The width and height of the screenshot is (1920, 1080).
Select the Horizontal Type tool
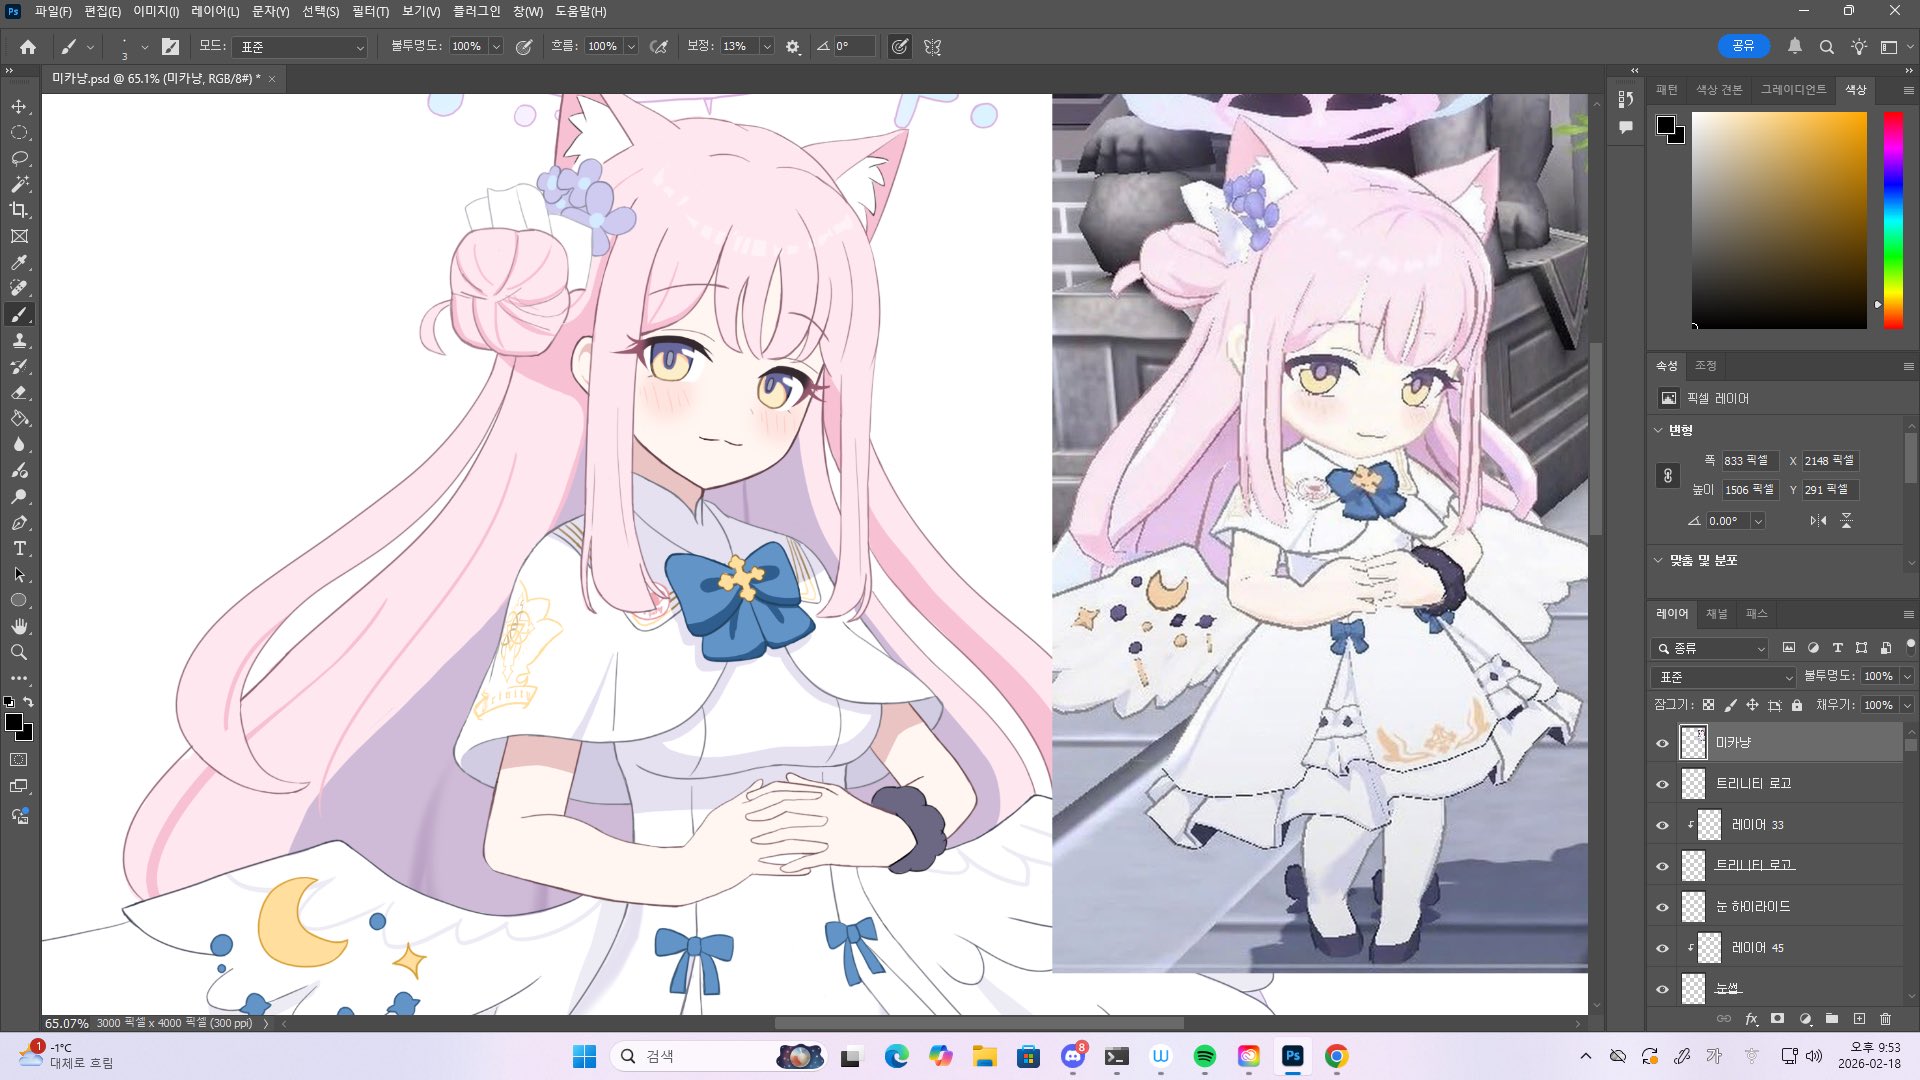click(x=19, y=549)
